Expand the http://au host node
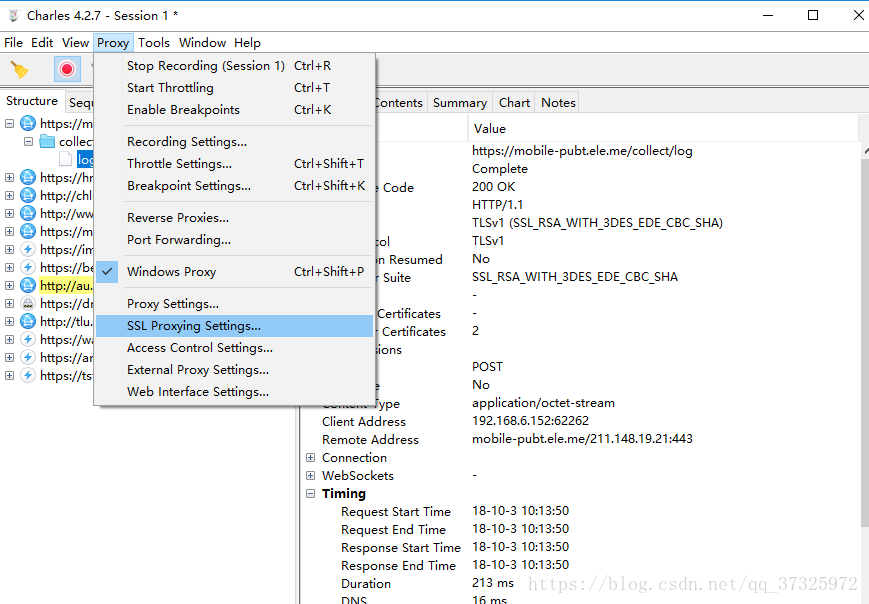Screen dimensions: 869x604 tap(9, 285)
